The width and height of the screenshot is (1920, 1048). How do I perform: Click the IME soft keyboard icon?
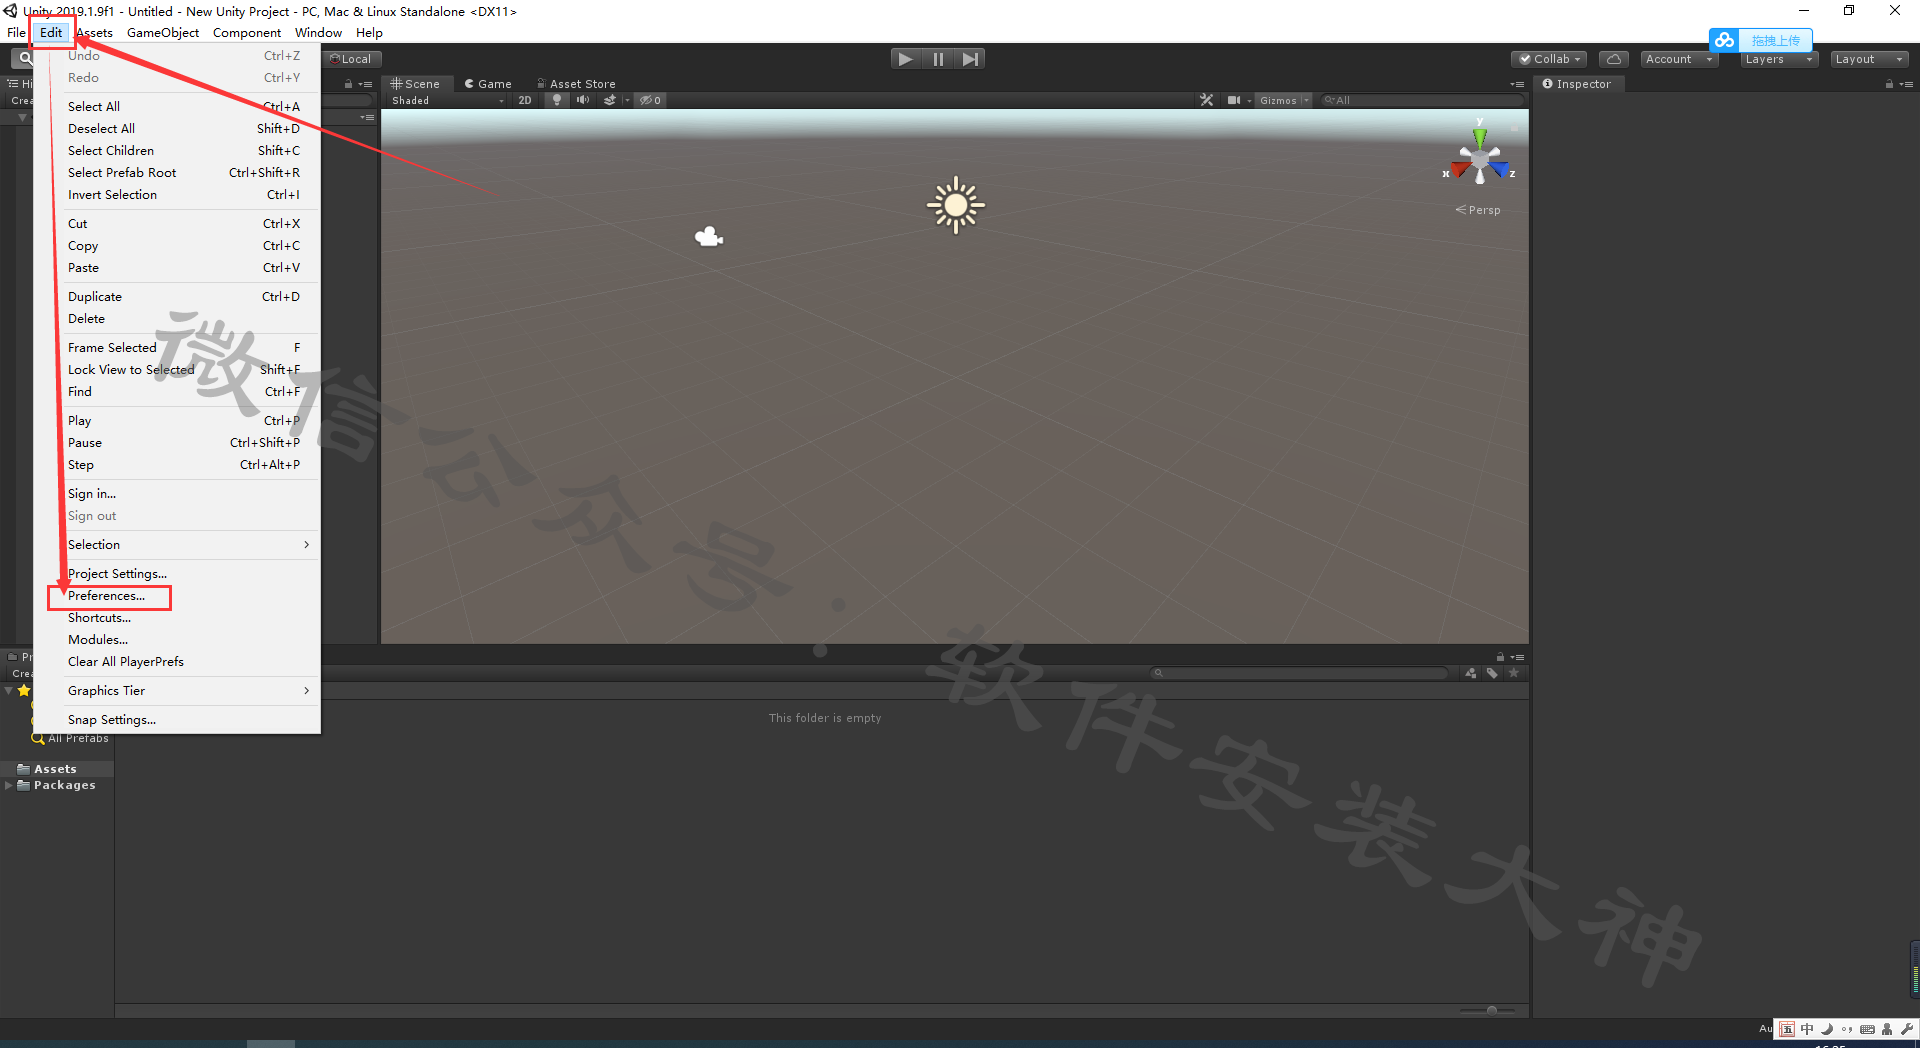[1867, 1029]
